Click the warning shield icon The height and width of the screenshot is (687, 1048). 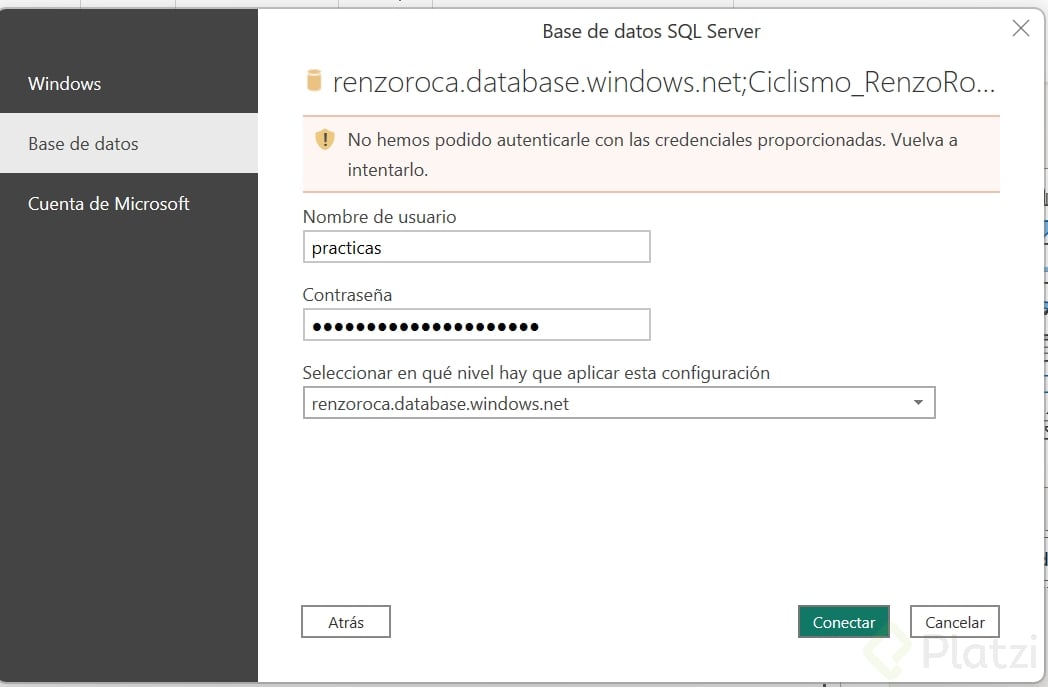pyautogui.click(x=325, y=140)
